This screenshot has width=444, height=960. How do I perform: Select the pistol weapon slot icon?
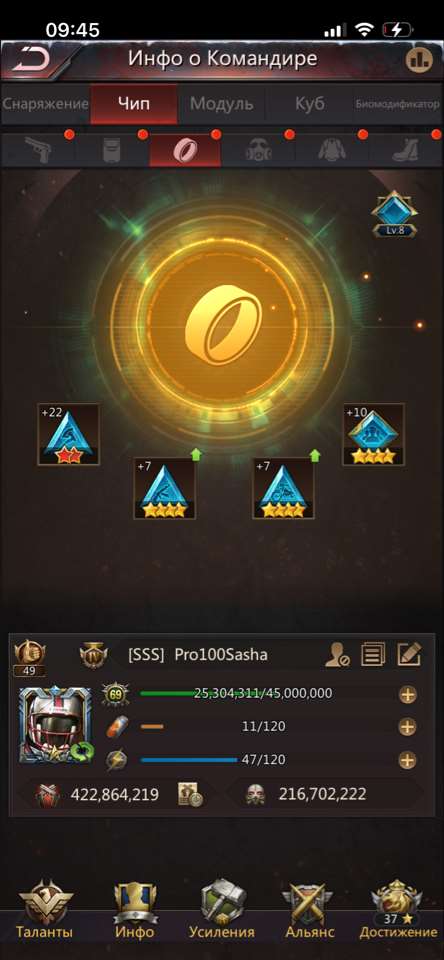click(38, 150)
